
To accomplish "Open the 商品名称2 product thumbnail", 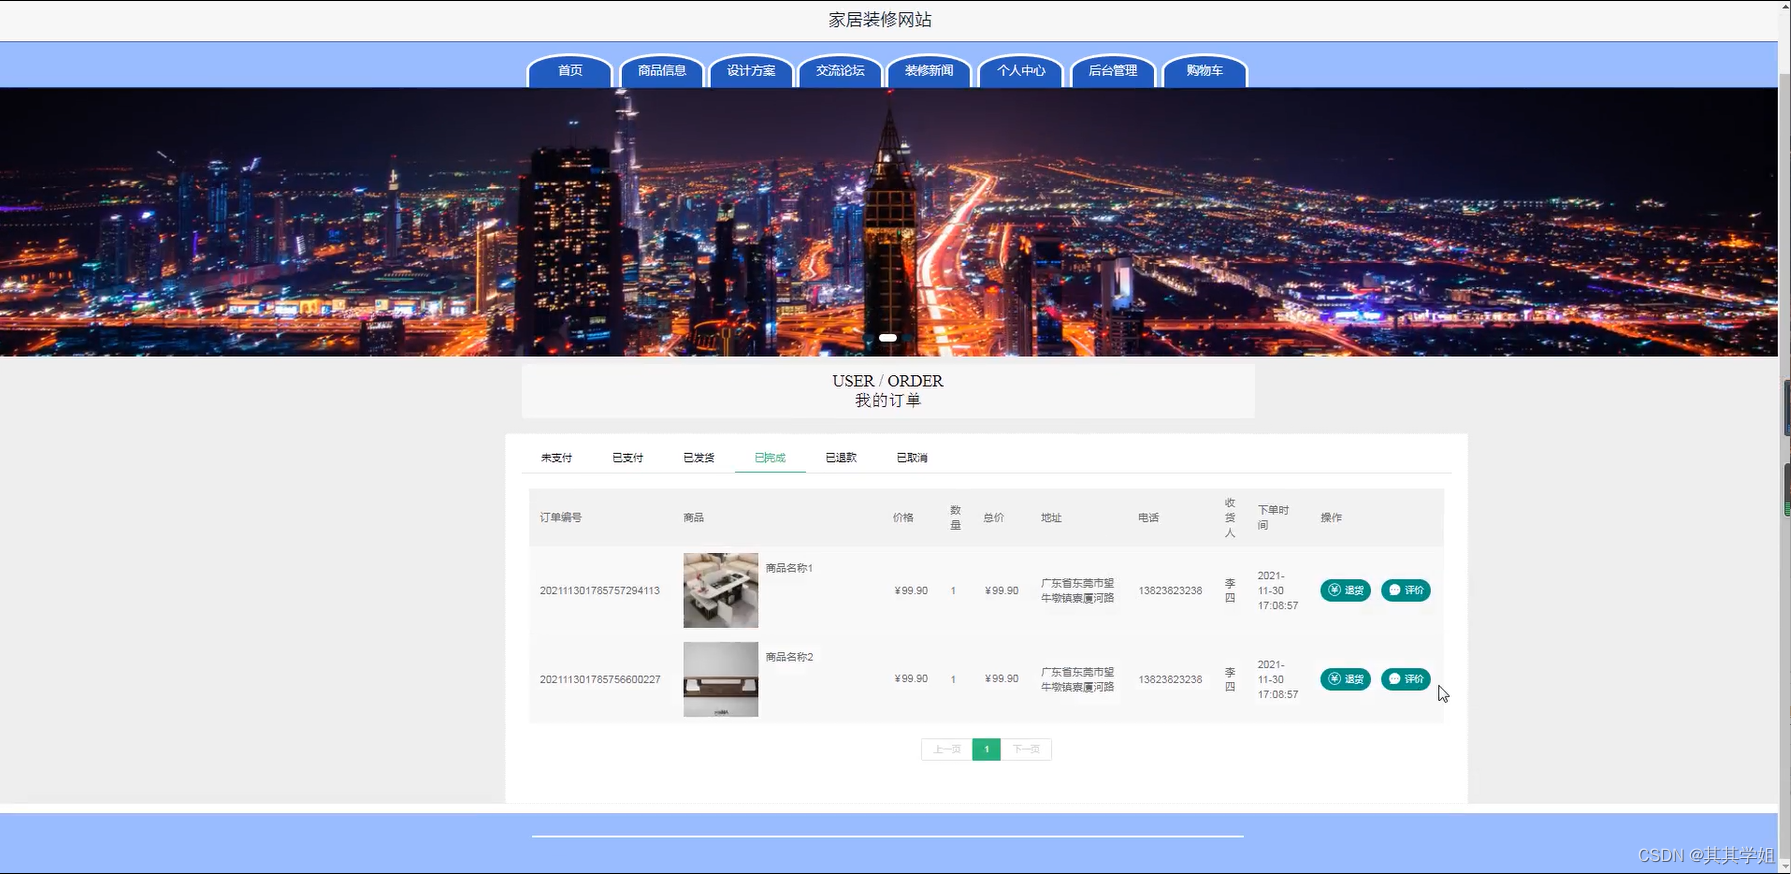I will pos(721,679).
